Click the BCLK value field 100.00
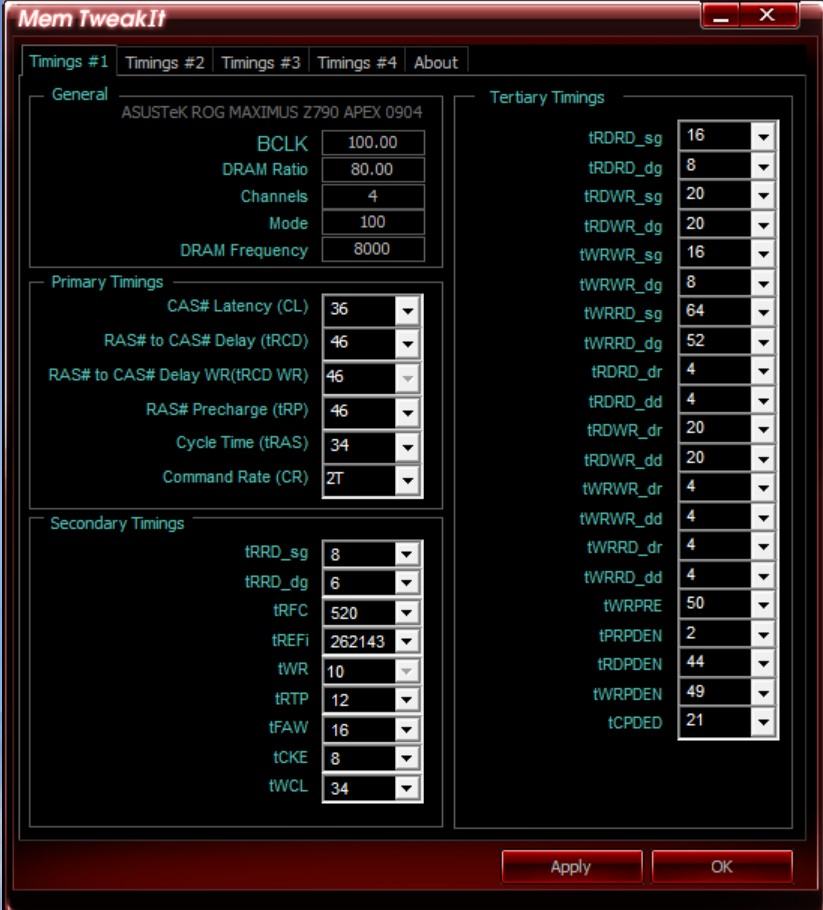823x910 pixels. (373, 143)
